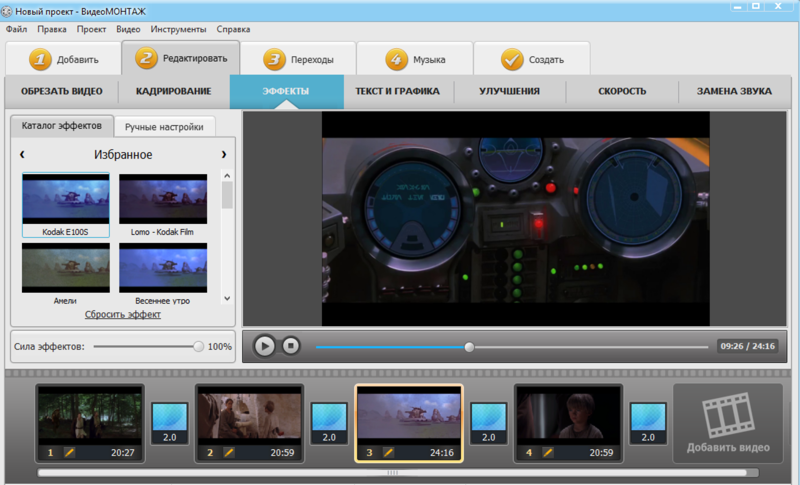Click the Сбросить эффект link
The width and height of the screenshot is (800, 485).
tap(122, 314)
